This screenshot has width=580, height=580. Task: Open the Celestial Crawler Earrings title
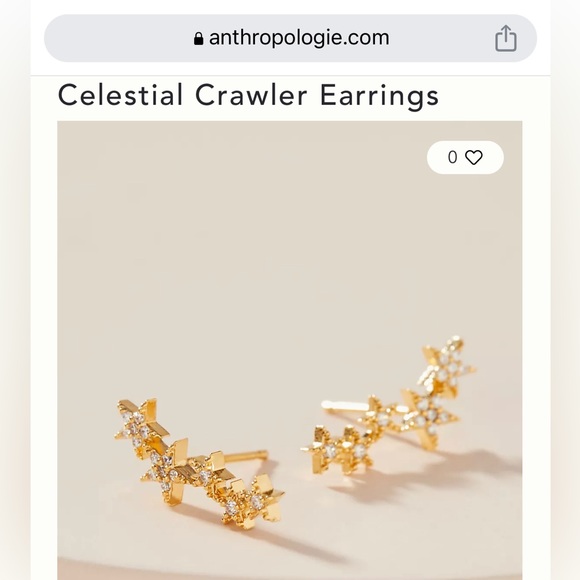point(248,95)
